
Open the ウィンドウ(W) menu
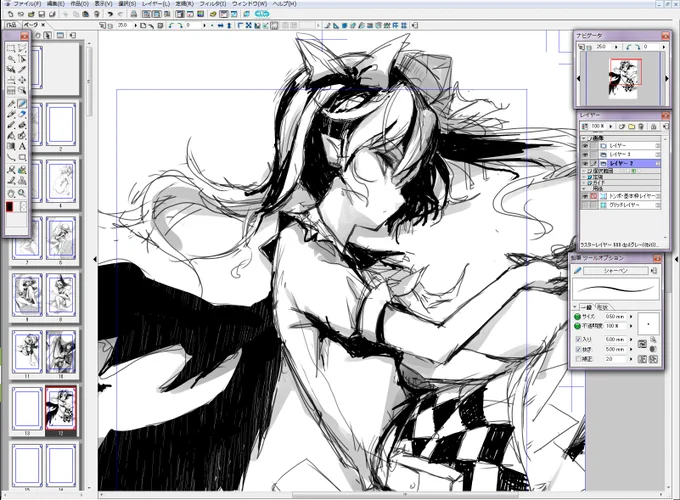pyautogui.click(x=249, y=3)
